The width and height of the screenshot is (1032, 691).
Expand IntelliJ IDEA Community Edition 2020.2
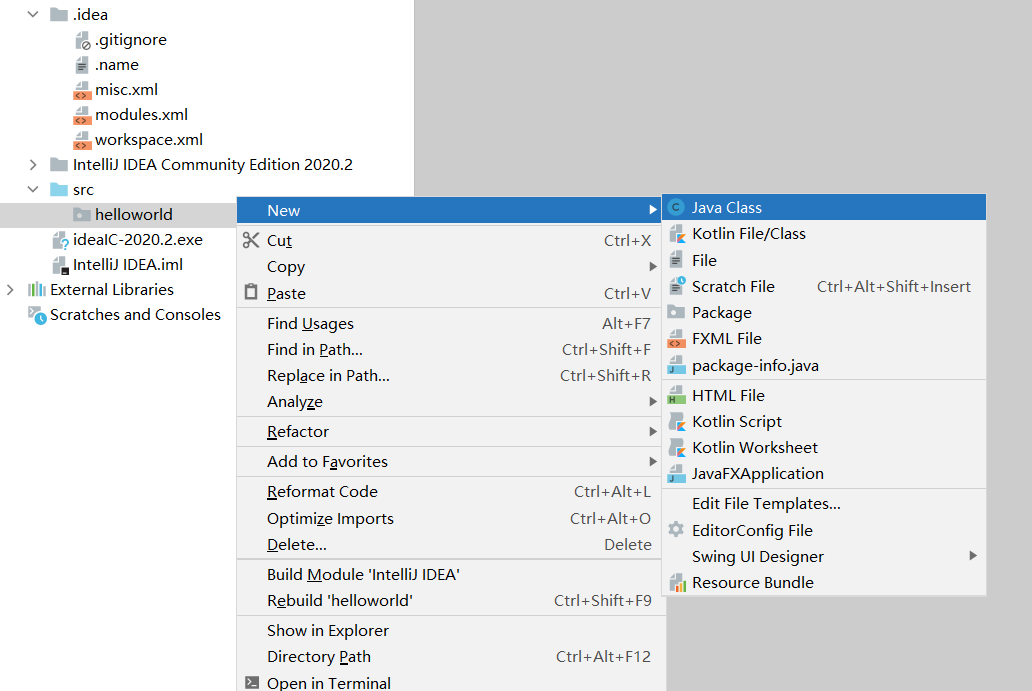(33, 164)
